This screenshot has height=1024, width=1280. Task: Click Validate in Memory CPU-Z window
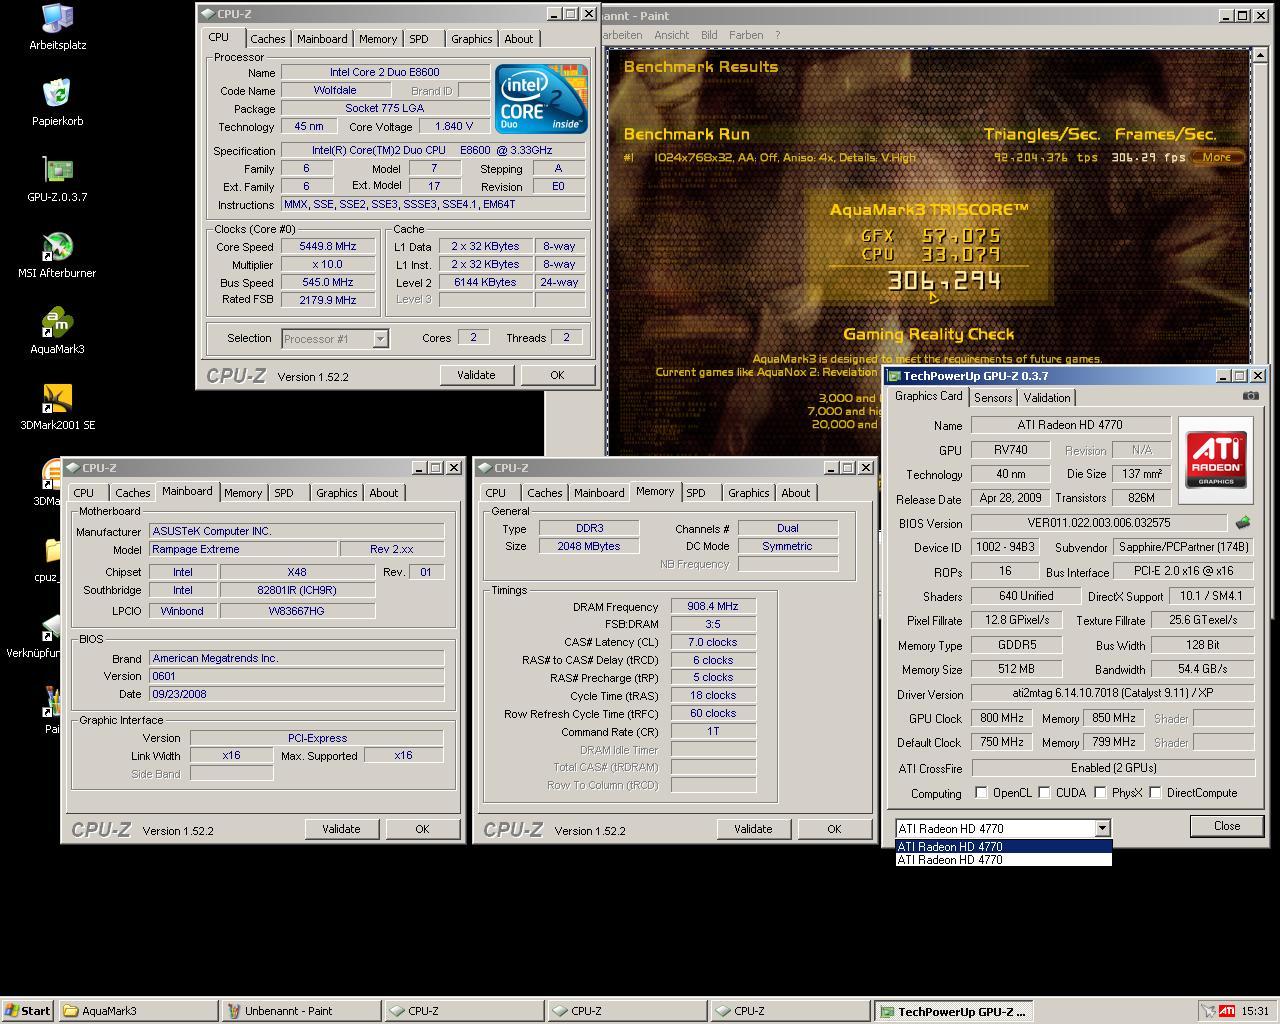pyautogui.click(x=752, y=829)
